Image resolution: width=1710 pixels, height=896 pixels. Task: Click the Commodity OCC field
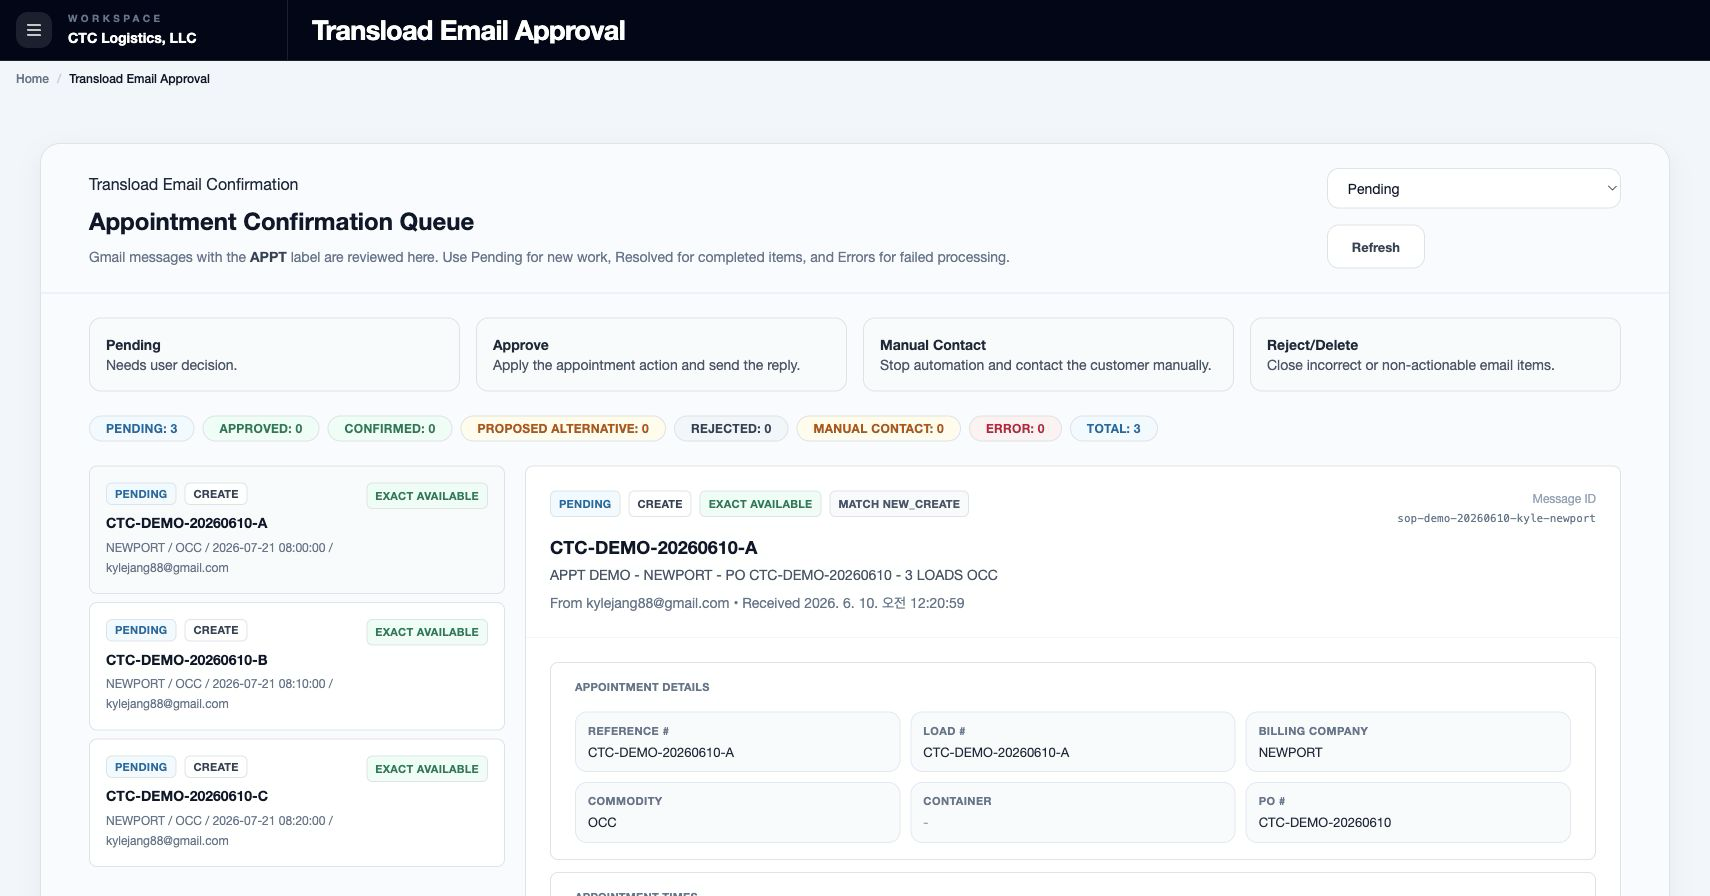pos(737,812)
